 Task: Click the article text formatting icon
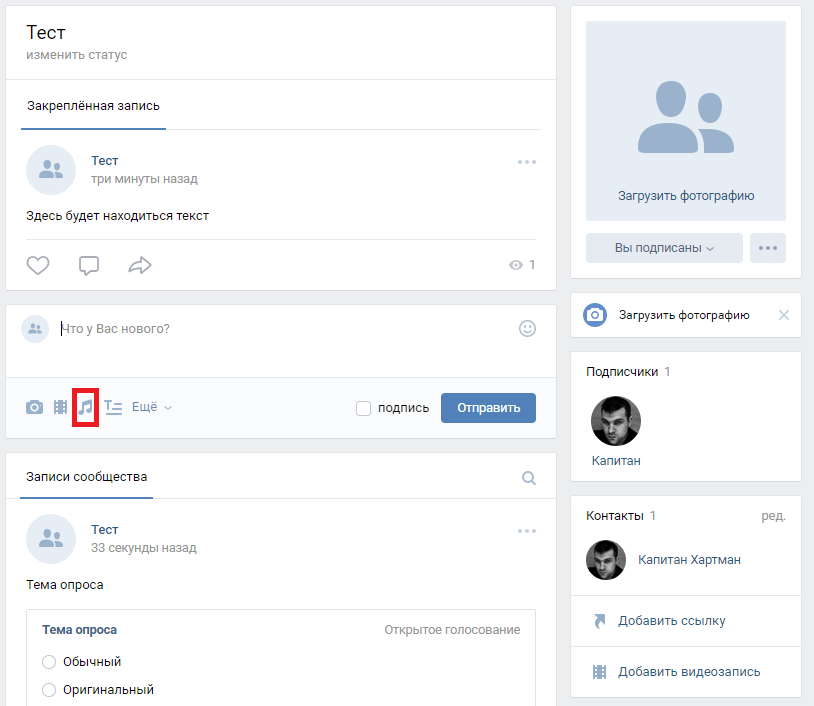(x=113, y=407)
